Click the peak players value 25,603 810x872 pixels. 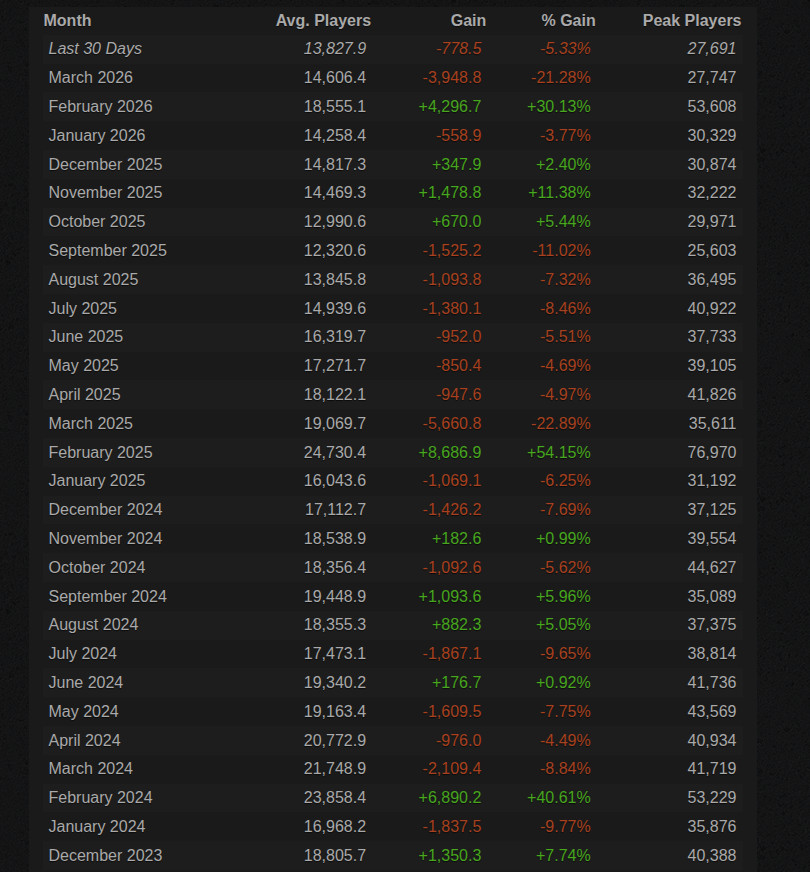(712, 250)
